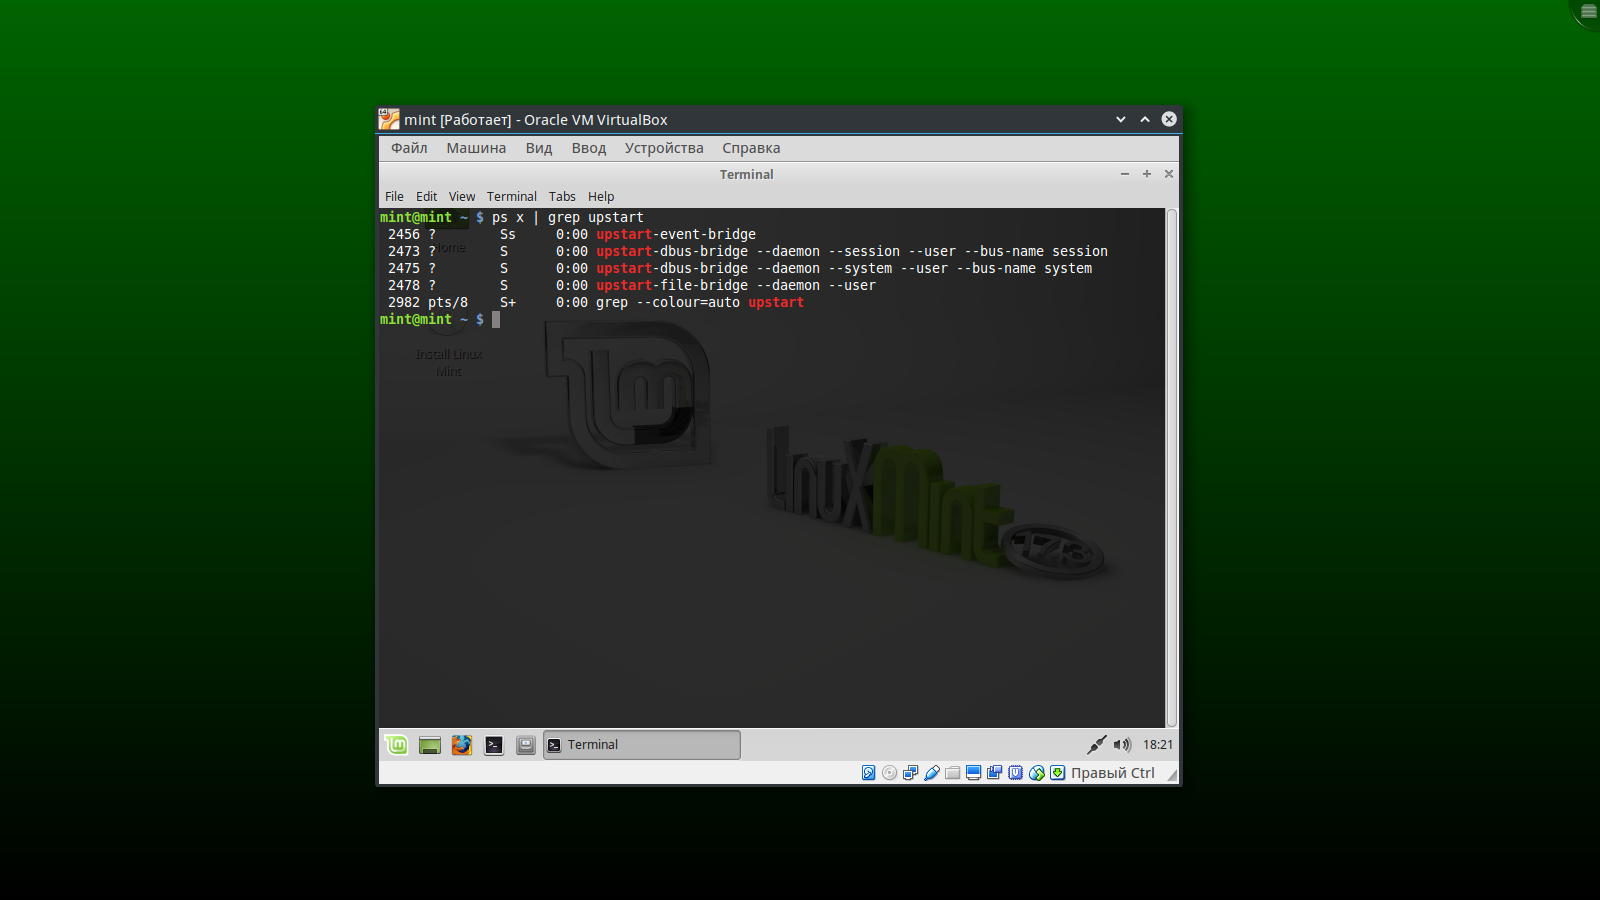This screenshot has width=1600, height=900.
Task: Click the terminal vertical scrollbar
Action: tap(1172, 467)
